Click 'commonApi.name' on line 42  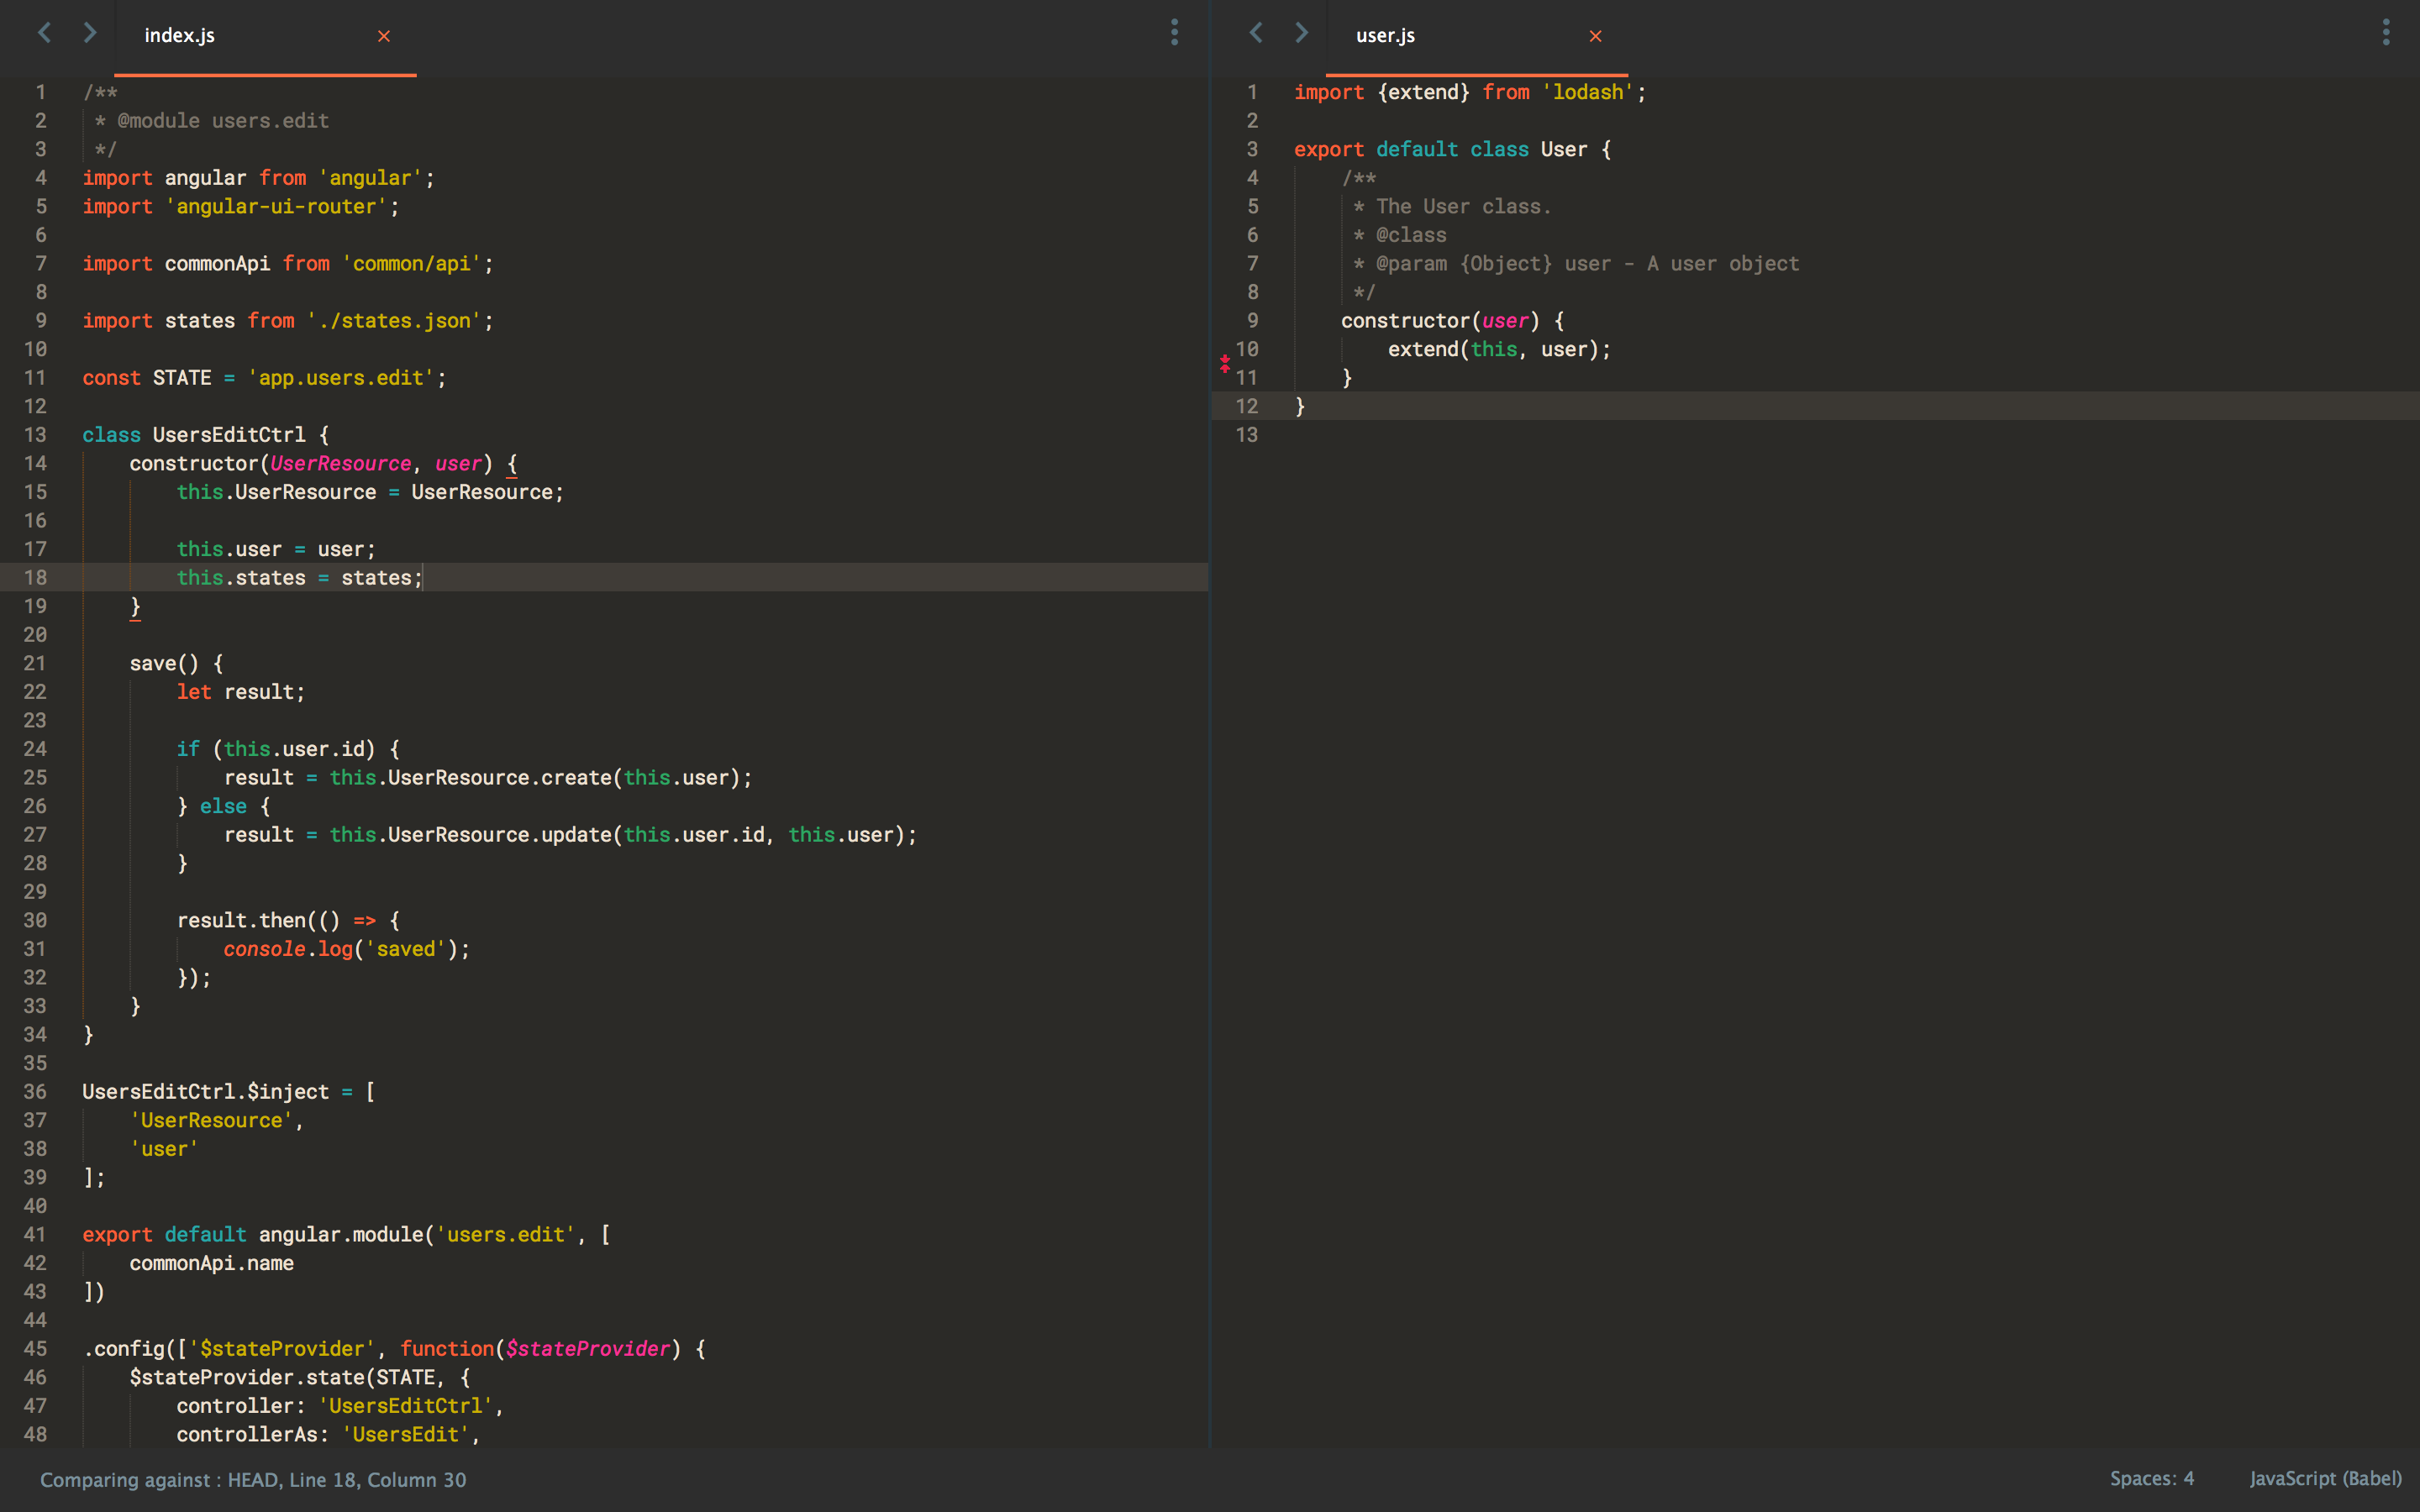(x=212, y=1264)
